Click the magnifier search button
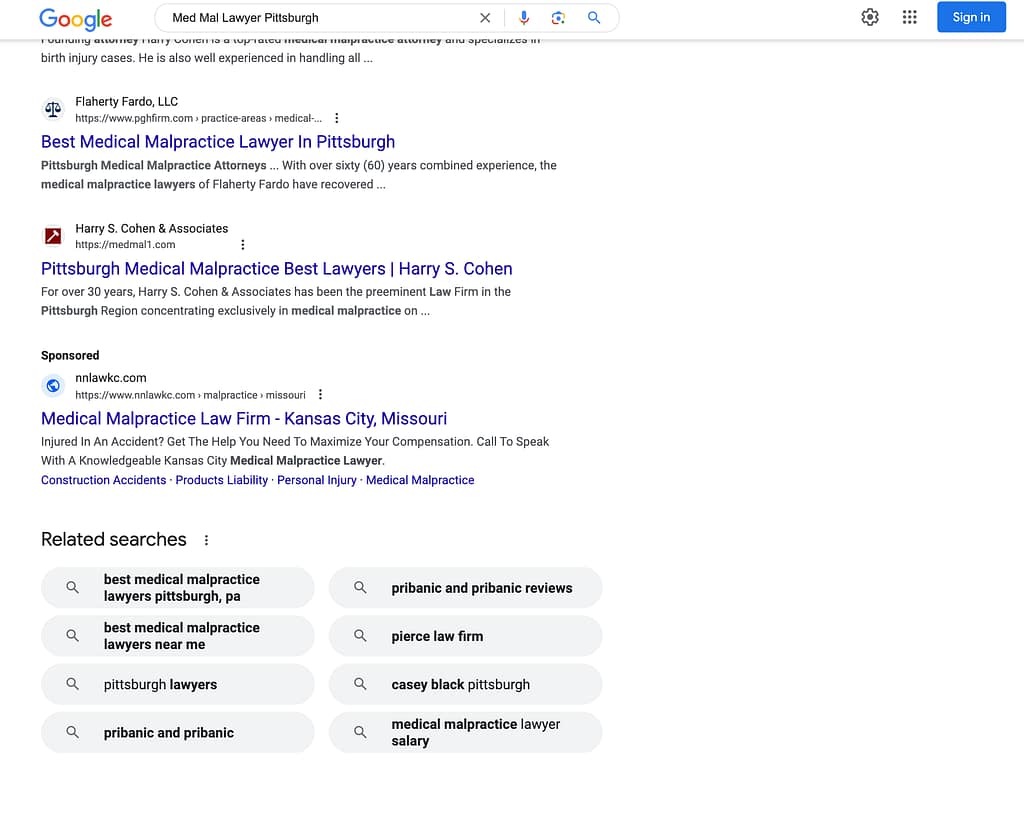The width and height of the screenshot is (1024, 834). 594,18
